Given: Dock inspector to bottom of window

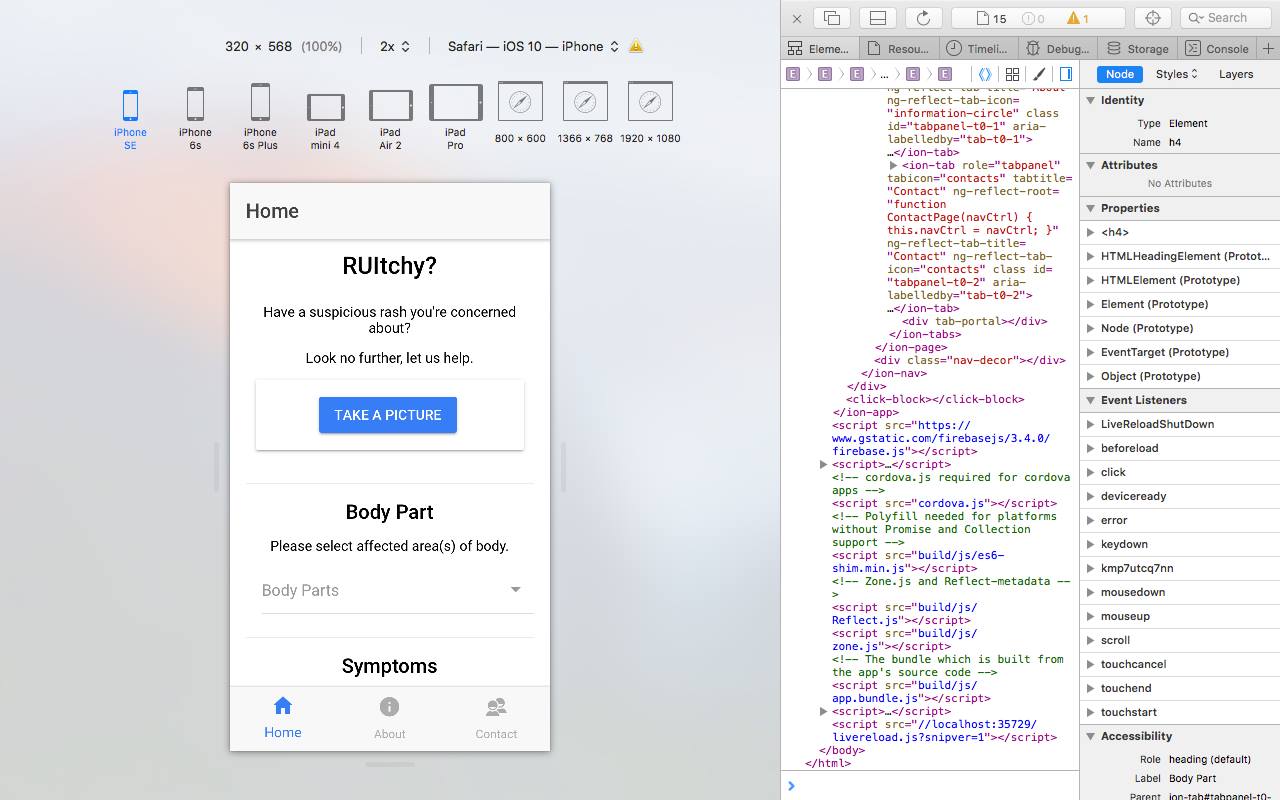Looking at the screenshot, I should [x=877, y=18].
